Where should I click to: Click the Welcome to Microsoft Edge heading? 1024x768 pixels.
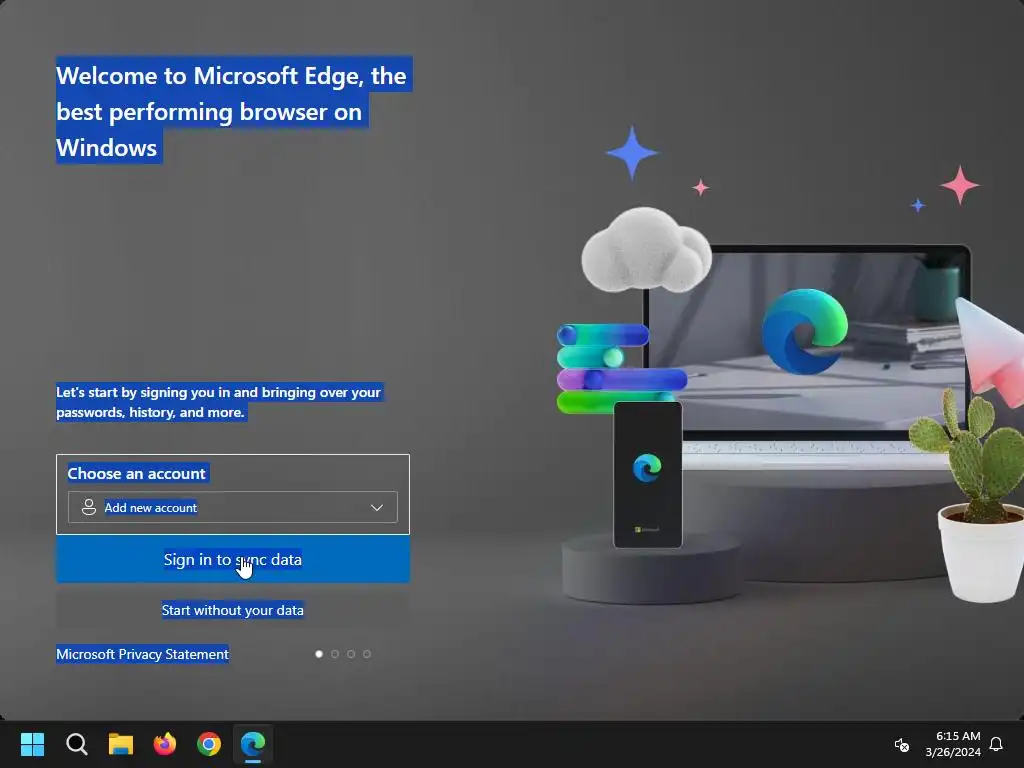[234, 111]
